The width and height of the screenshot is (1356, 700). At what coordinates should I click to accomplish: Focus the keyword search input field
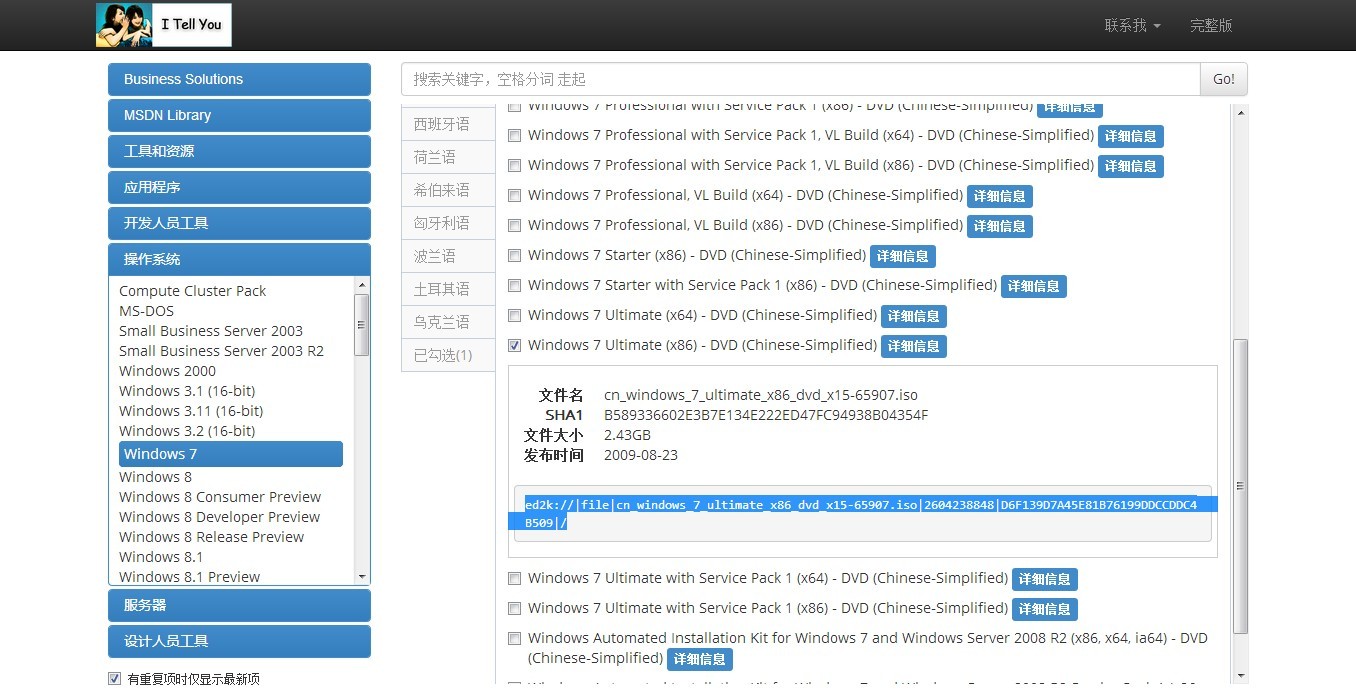point(800,79)
